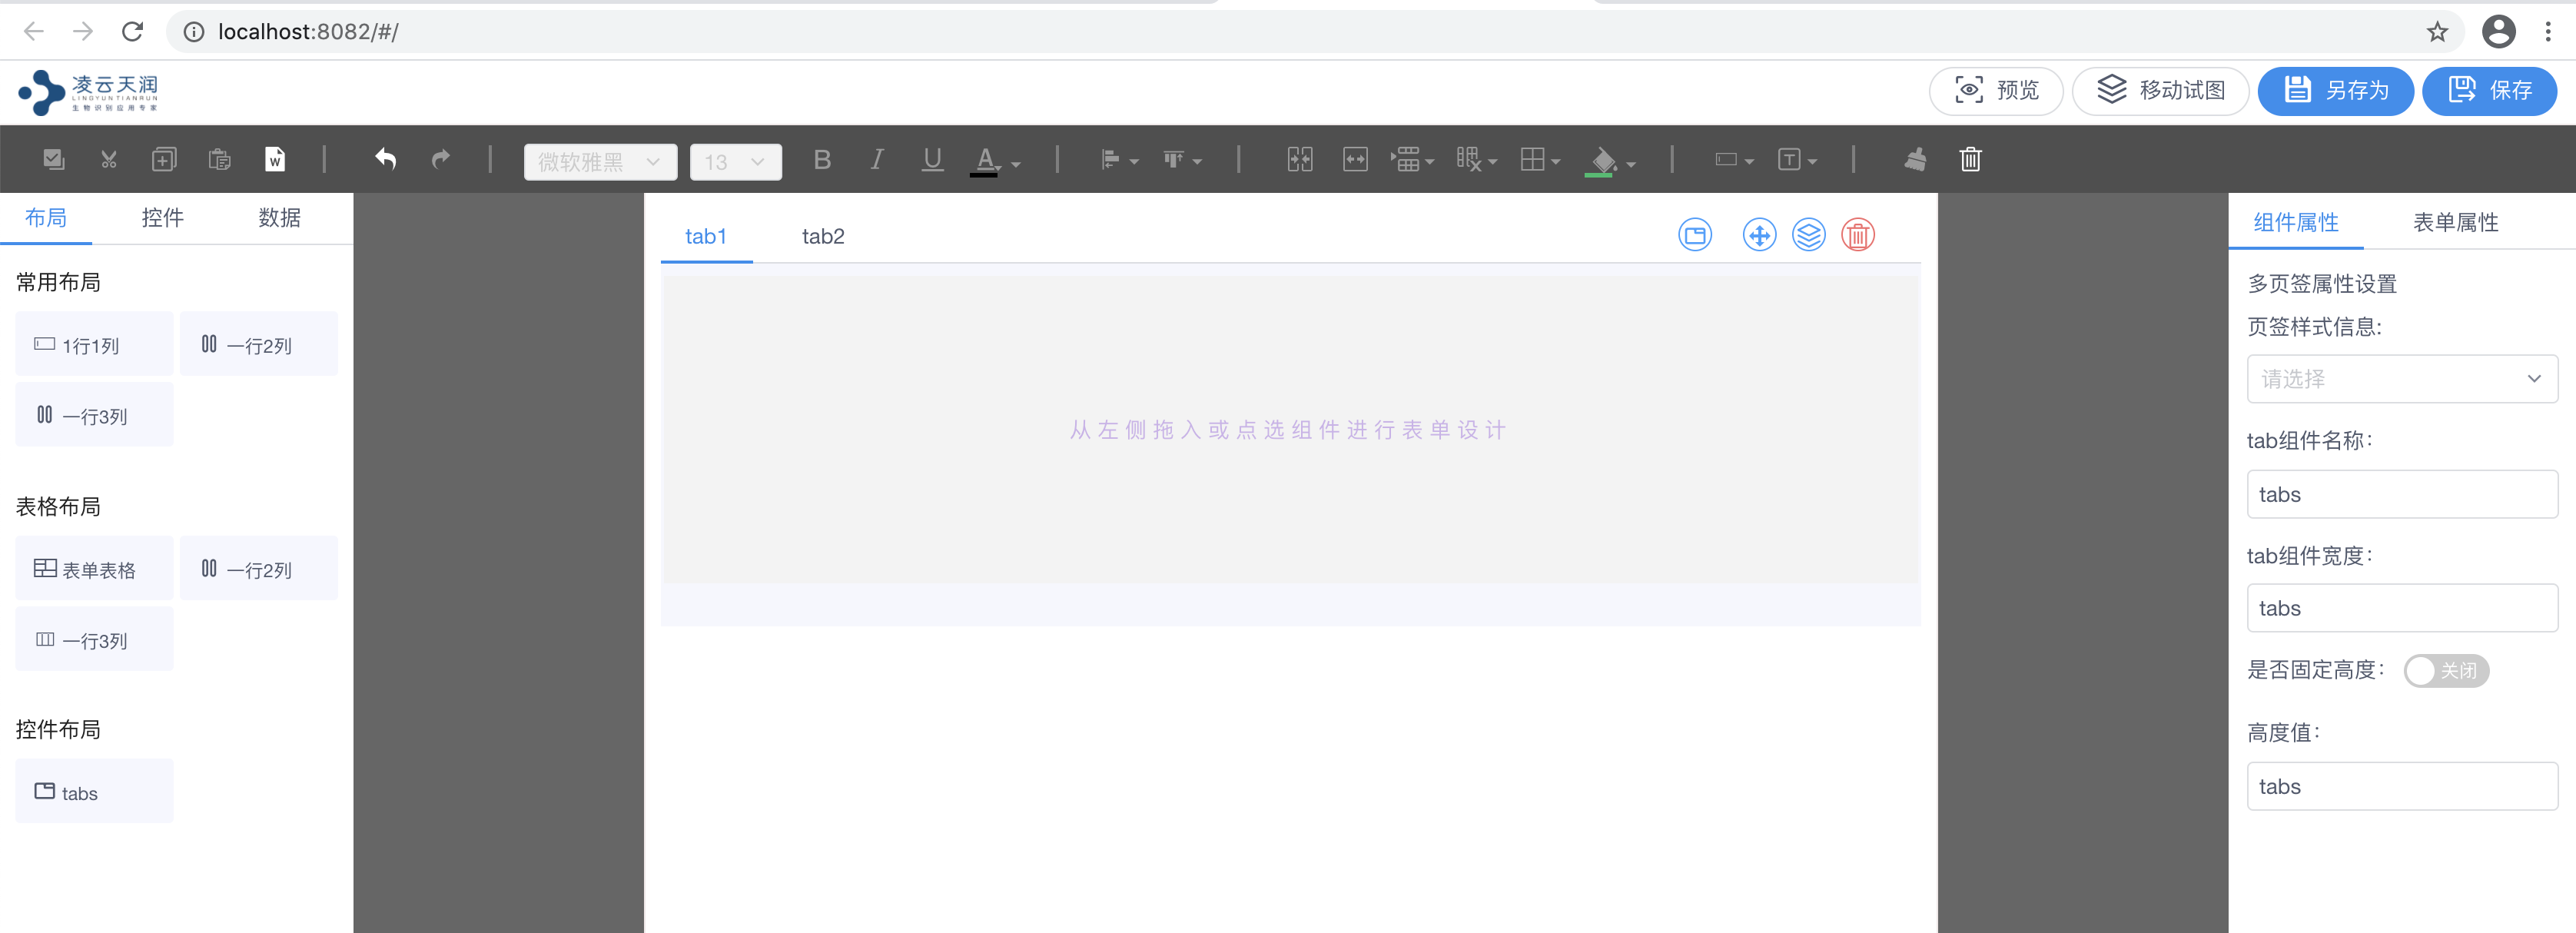Open the font size 13 dropdown

735,162
